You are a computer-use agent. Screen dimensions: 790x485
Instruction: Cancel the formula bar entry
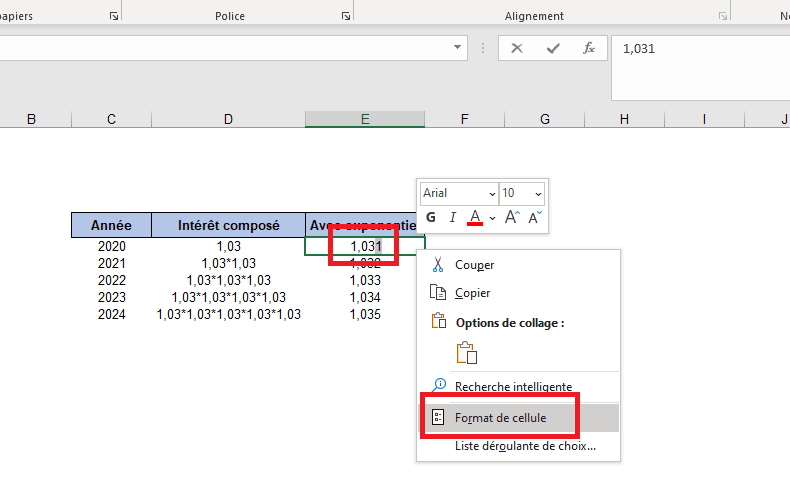(x=516, y=48)
